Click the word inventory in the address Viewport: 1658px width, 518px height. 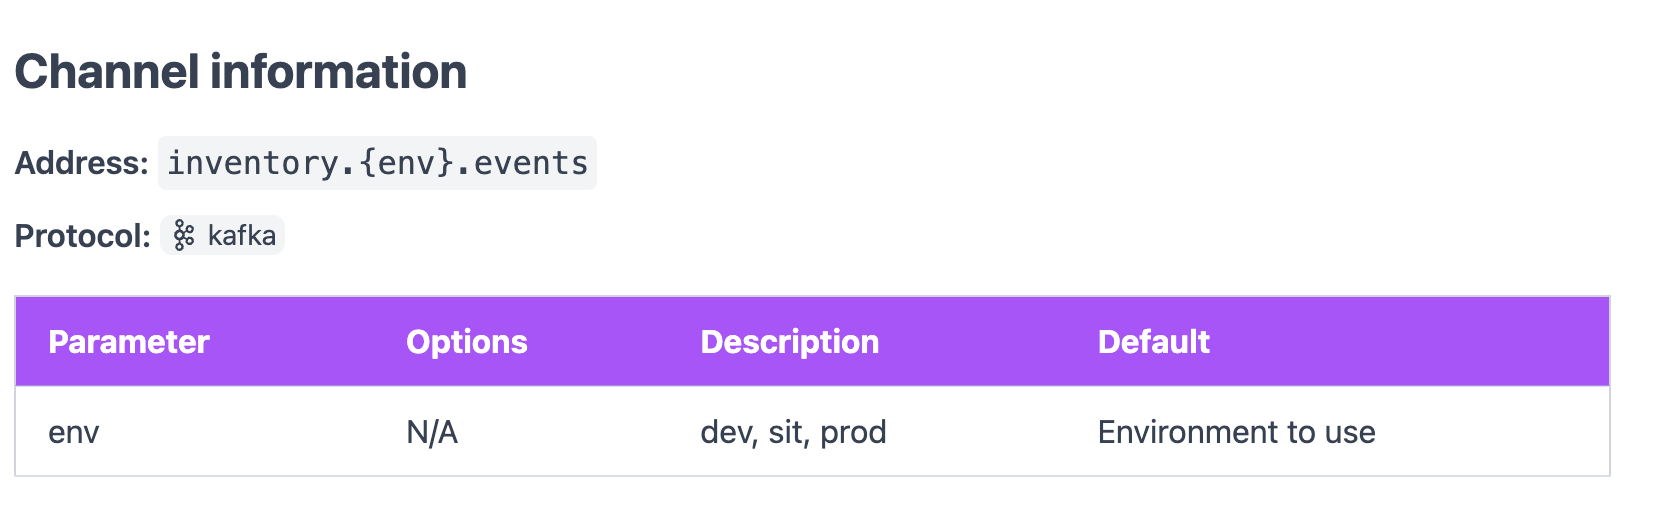[x=253, y=163]
